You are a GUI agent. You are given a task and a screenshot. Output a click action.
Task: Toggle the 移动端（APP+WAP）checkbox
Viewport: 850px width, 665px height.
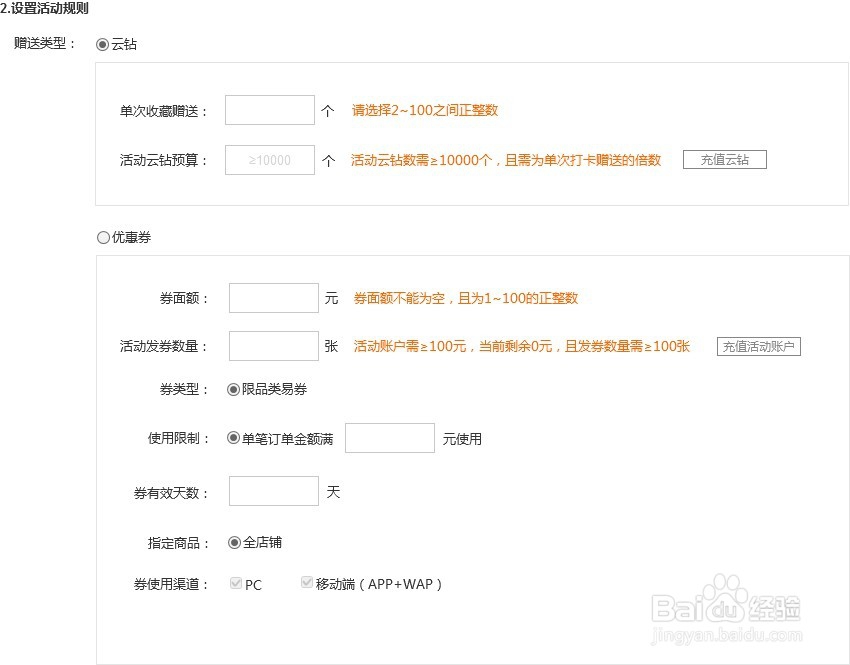[x=307, y=583]
